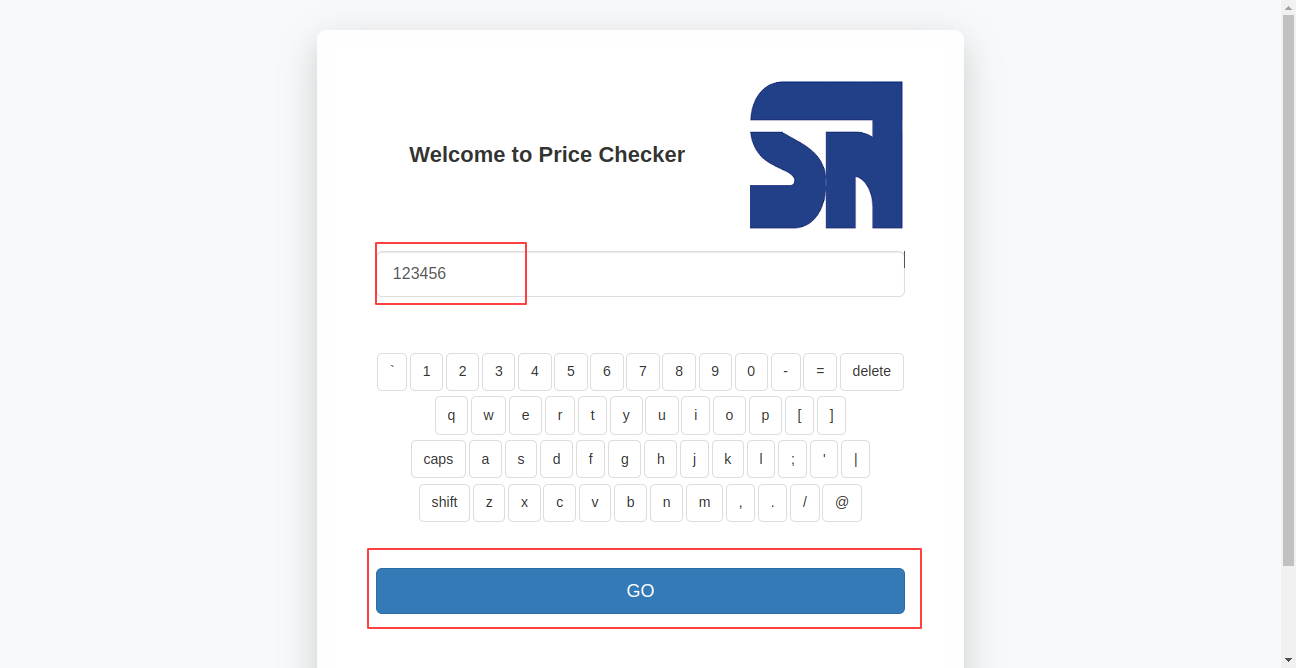Tap the letter g key
The height and width of the screenshot is (668, 1296).
624,459
